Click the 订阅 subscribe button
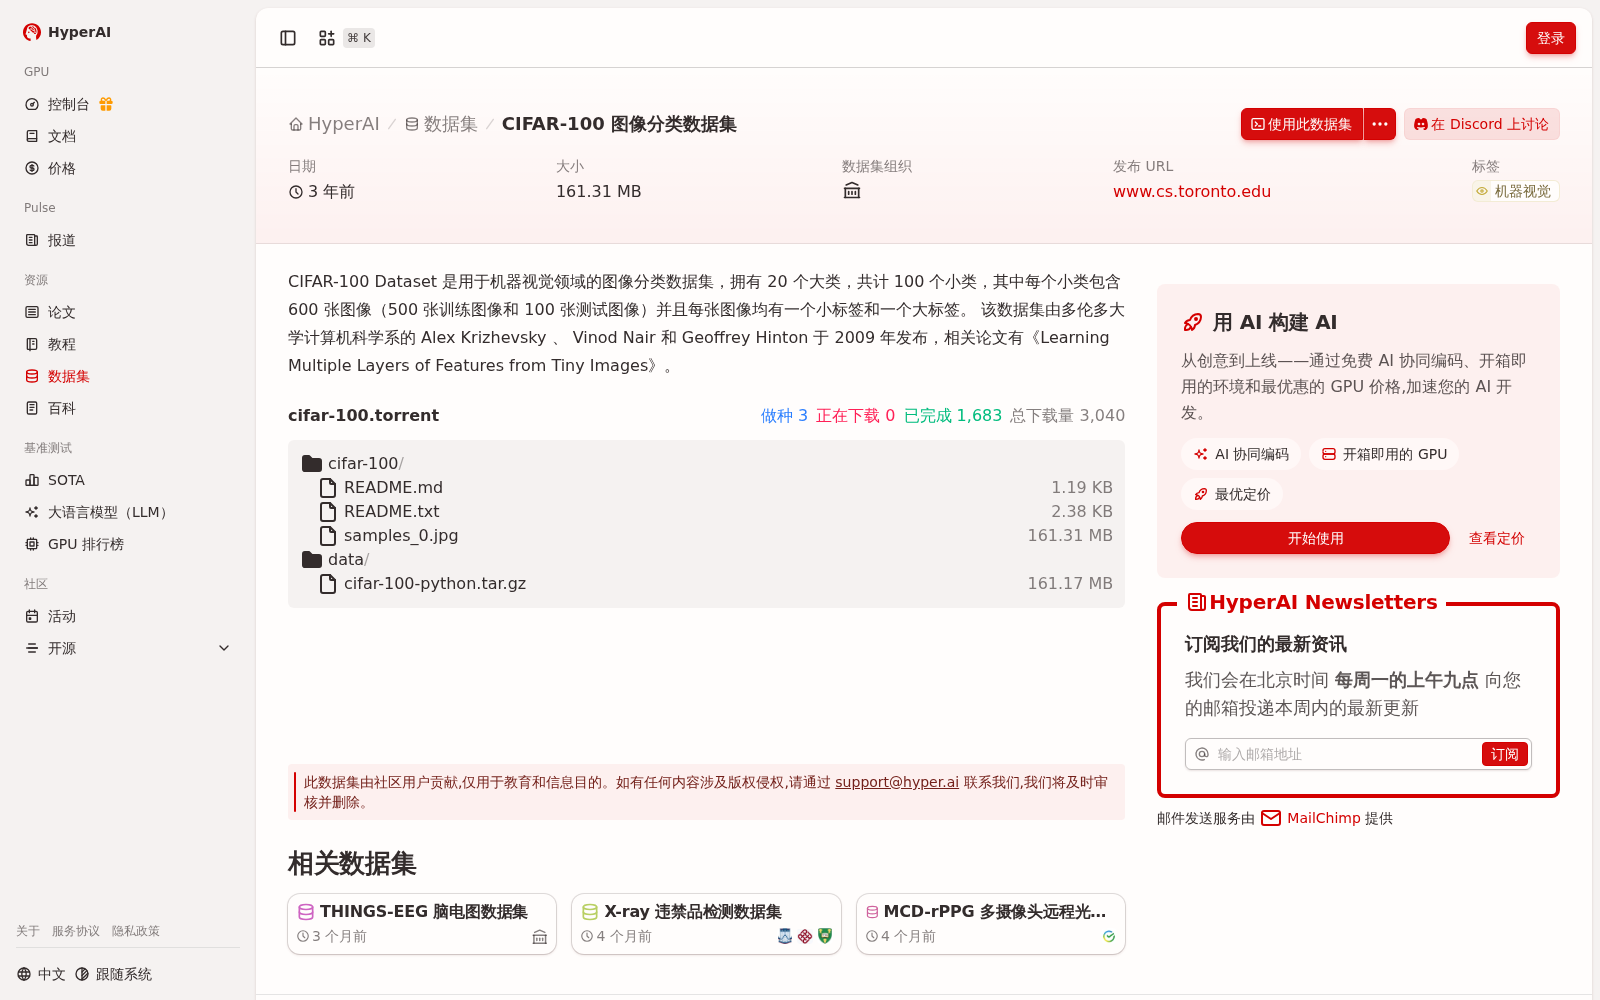The height and width of the screenshot is (1000, 1600). click(x=1504, y=754)
